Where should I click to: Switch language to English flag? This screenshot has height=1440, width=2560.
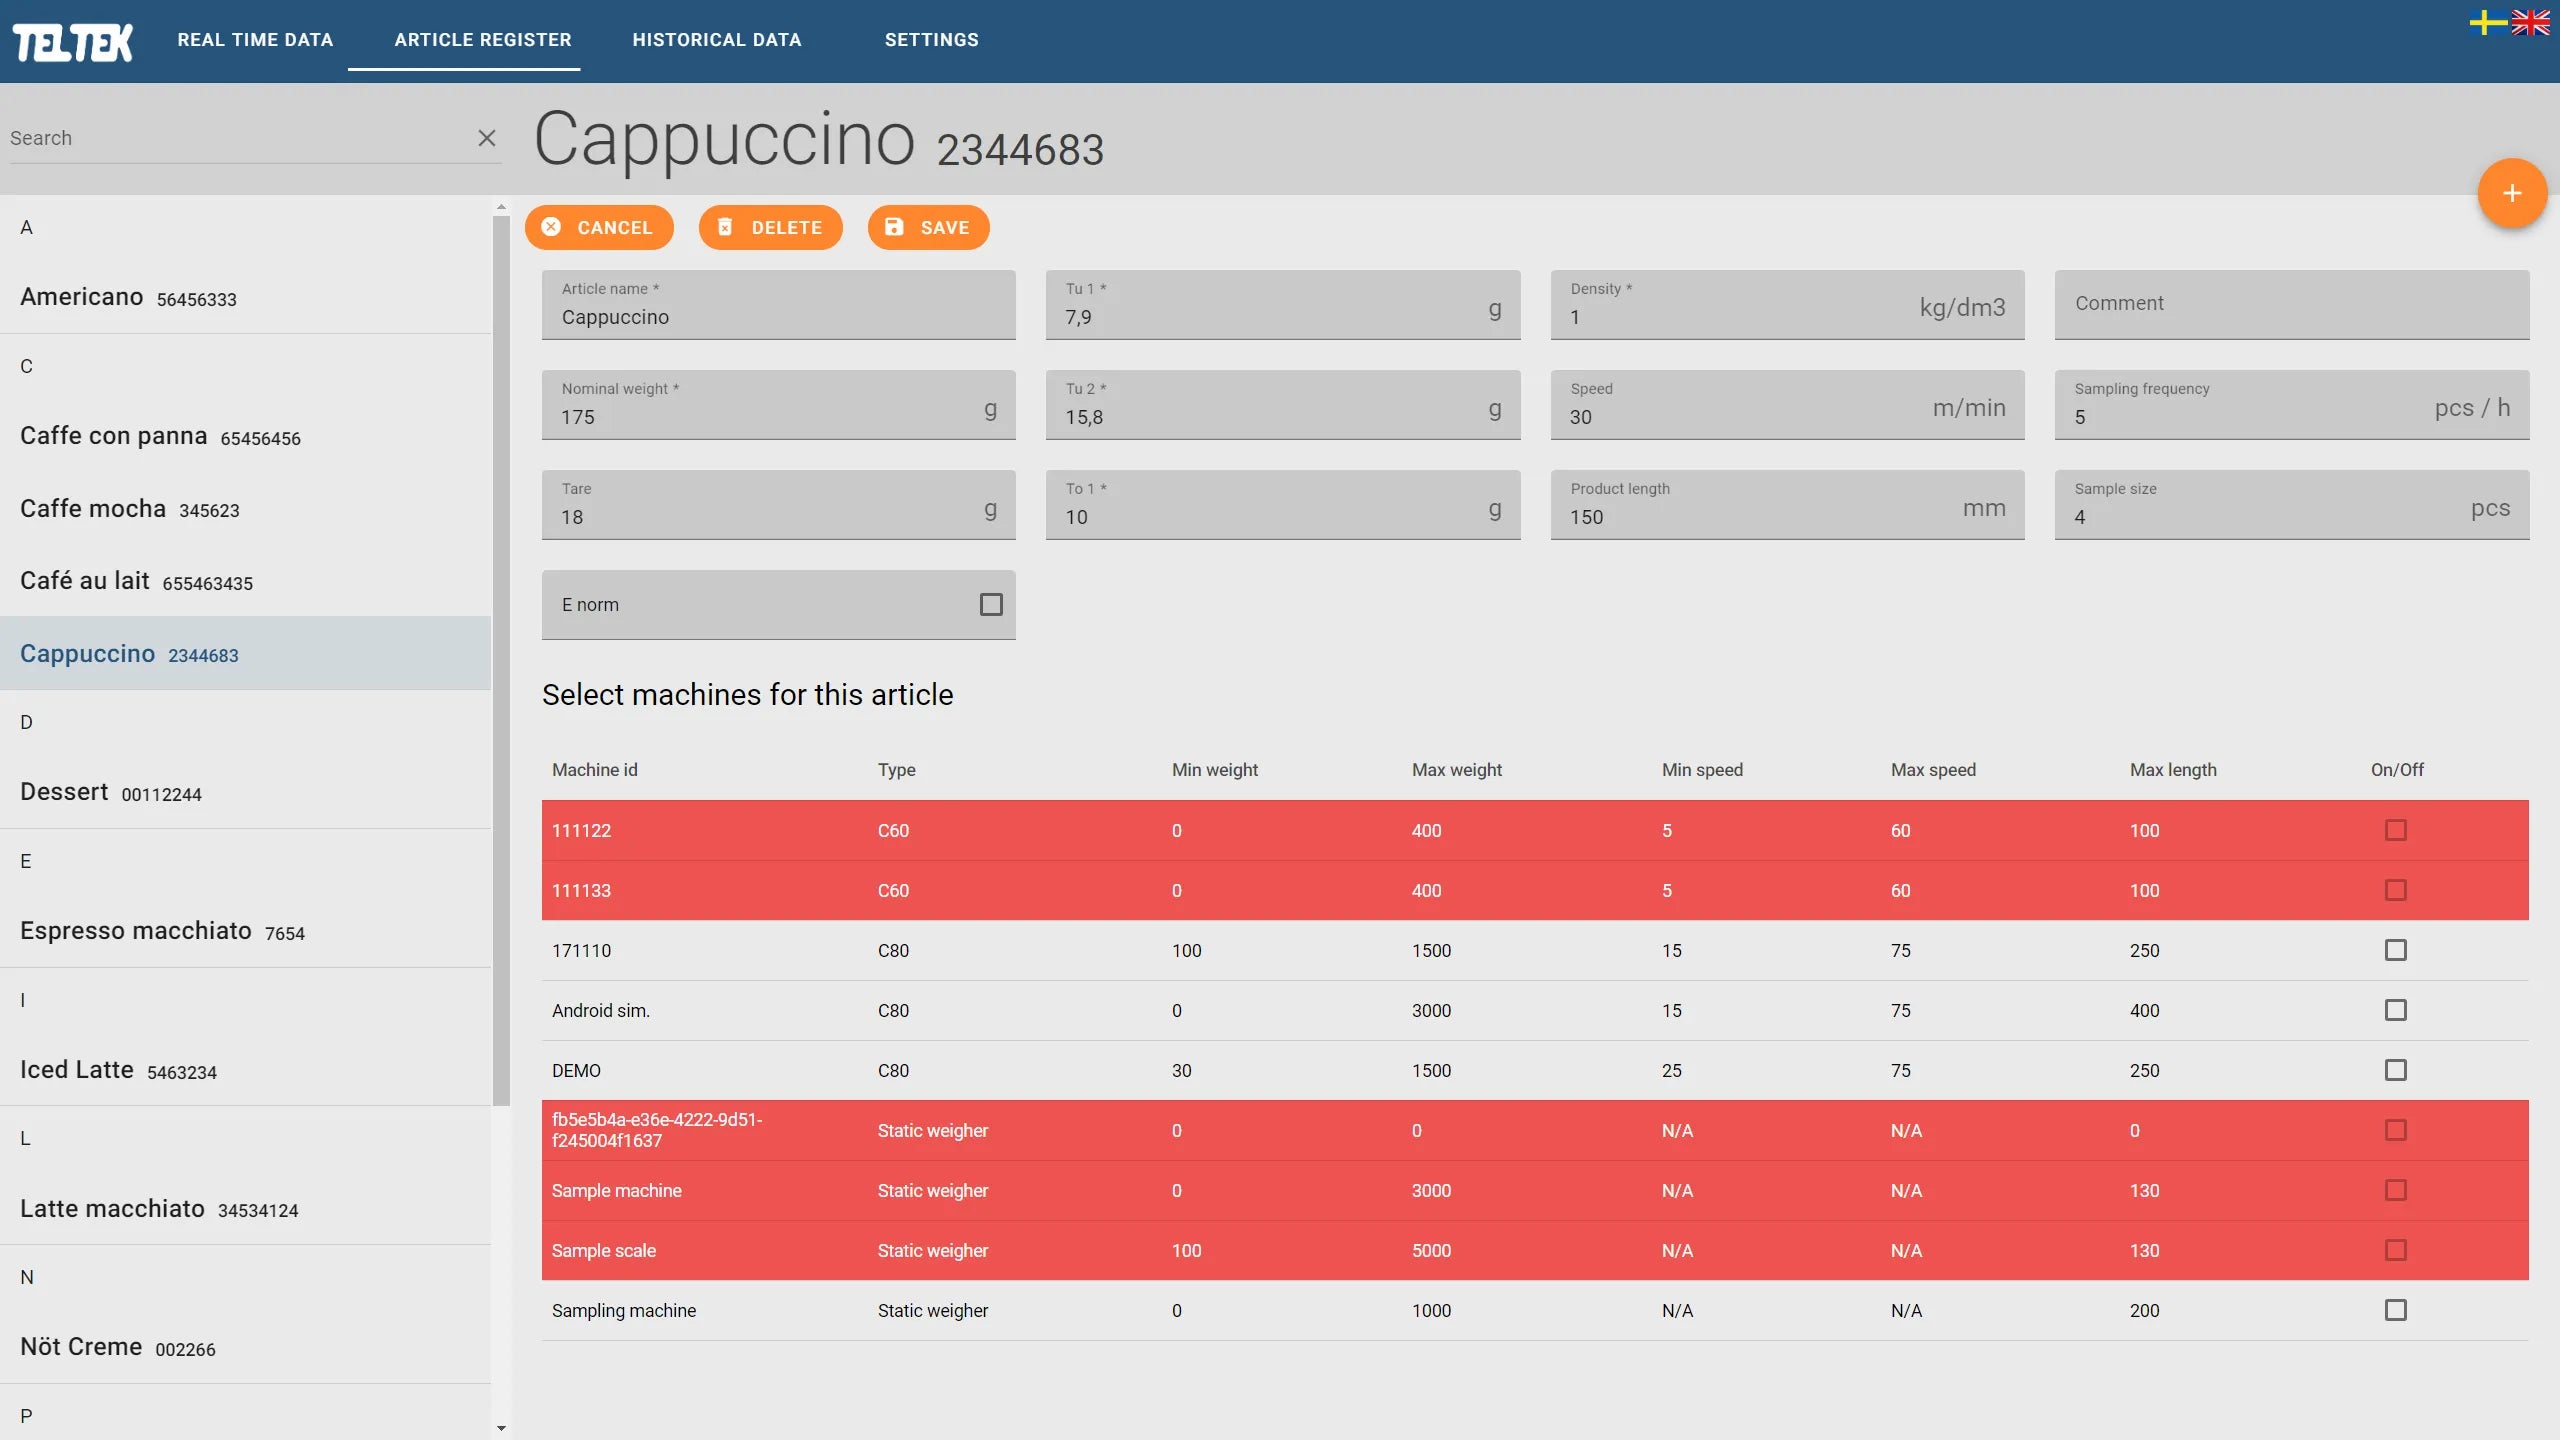(x=2531, y=22)
